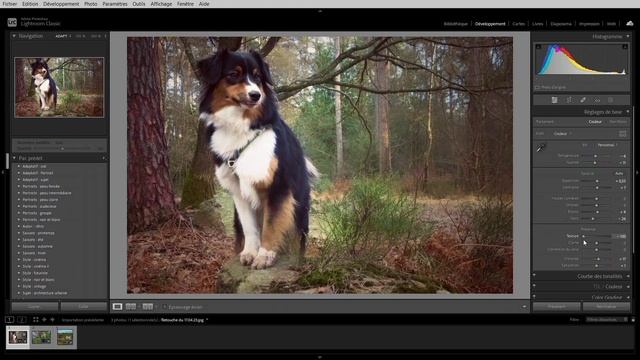Click the Texture slider handle

point(584,236)
